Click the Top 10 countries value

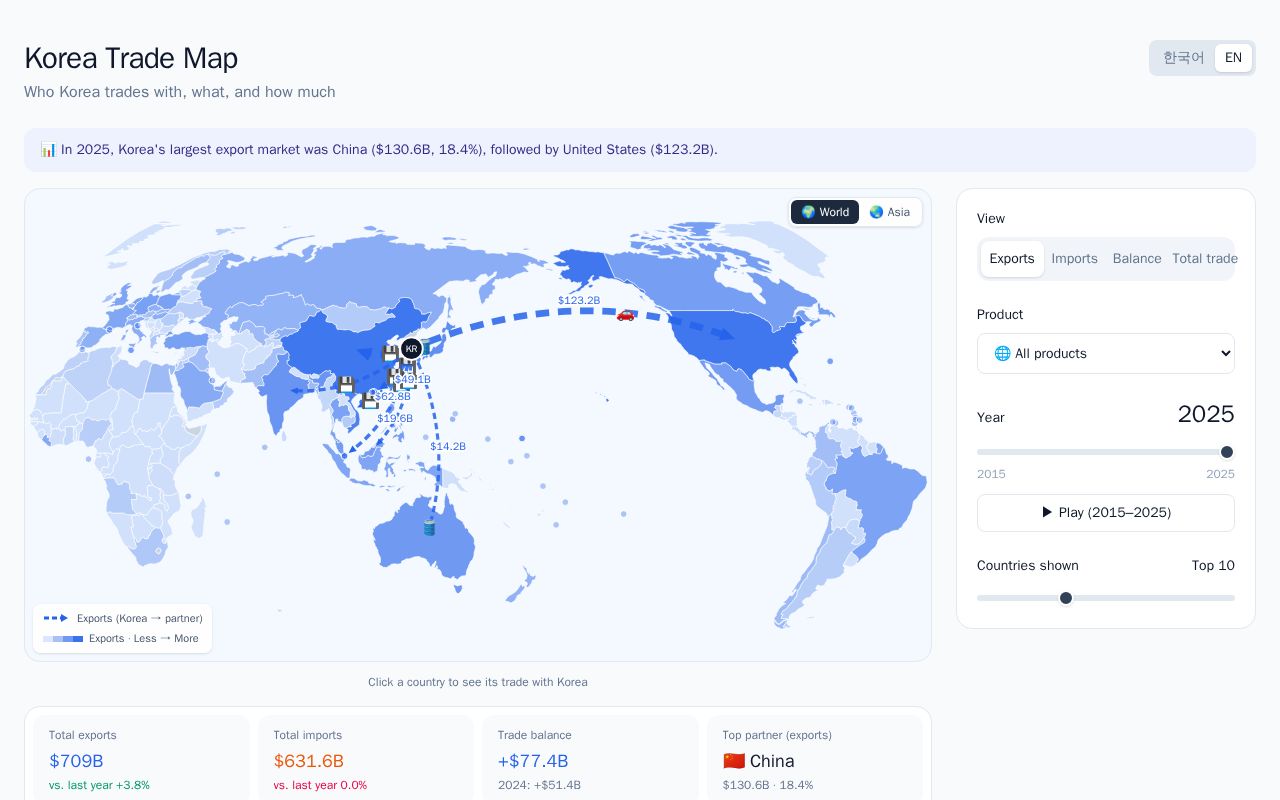[x=1213, y=566]
